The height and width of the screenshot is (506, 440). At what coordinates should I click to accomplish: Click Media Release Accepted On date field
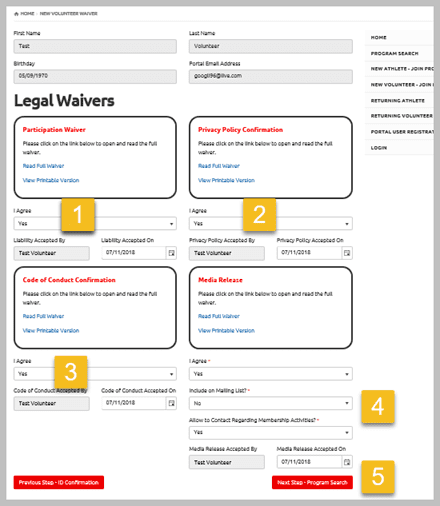[x=309, y=462]
